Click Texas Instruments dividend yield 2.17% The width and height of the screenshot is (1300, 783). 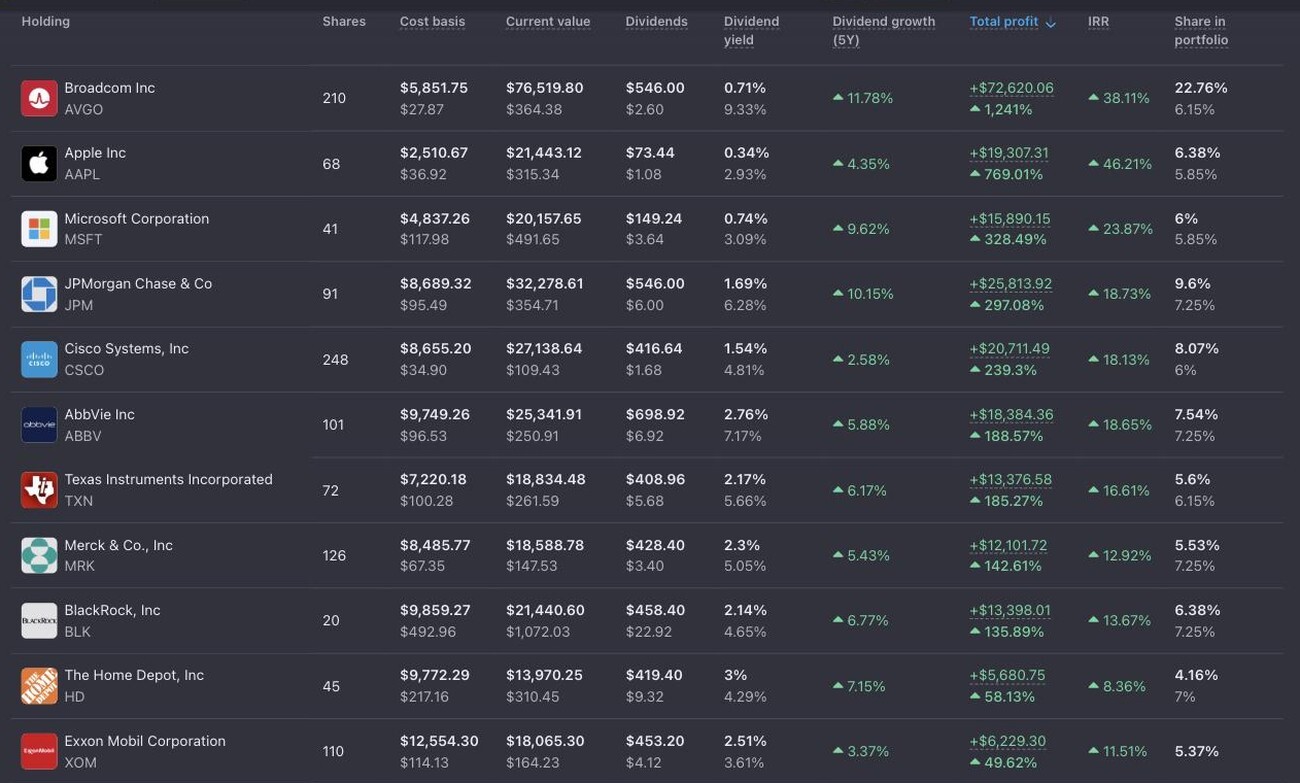coord(745,480)
